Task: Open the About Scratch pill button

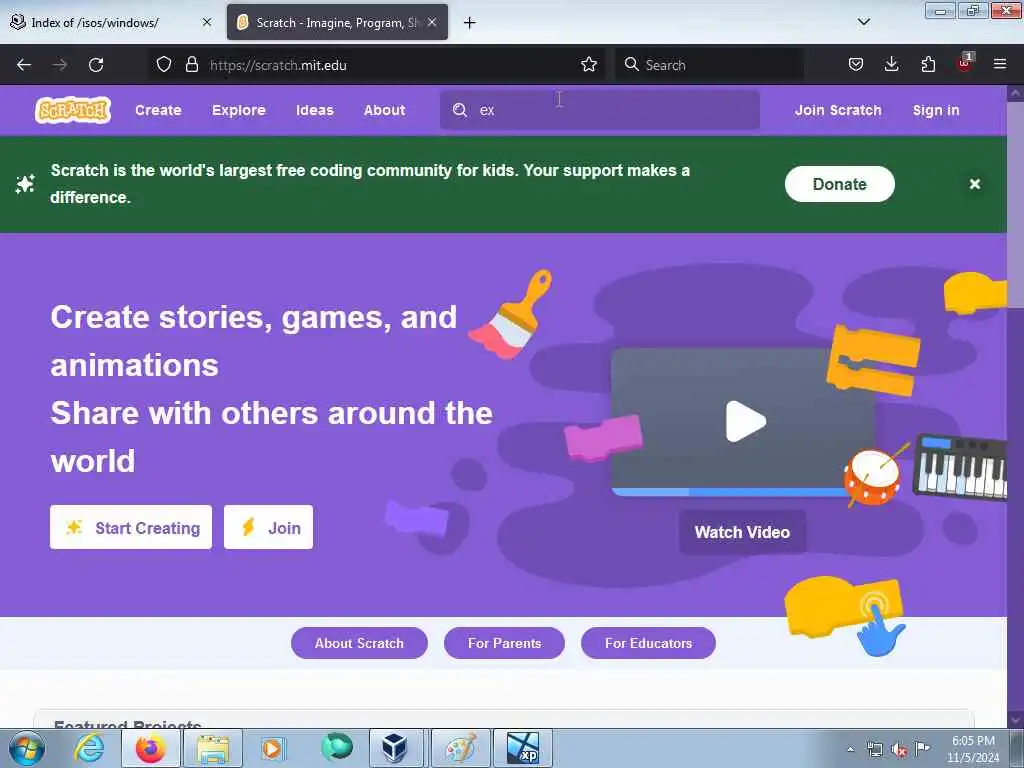Action: click(x=359, y=643)
